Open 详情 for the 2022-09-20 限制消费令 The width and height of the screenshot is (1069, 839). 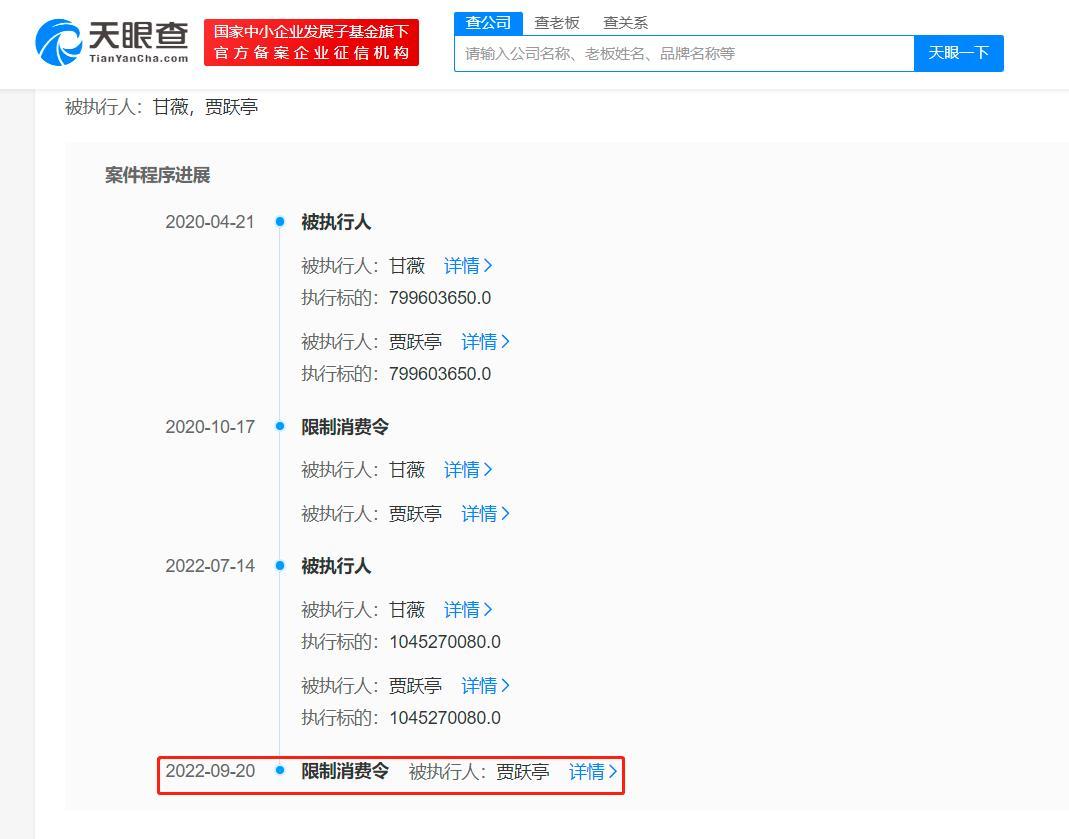coord(593,772)
